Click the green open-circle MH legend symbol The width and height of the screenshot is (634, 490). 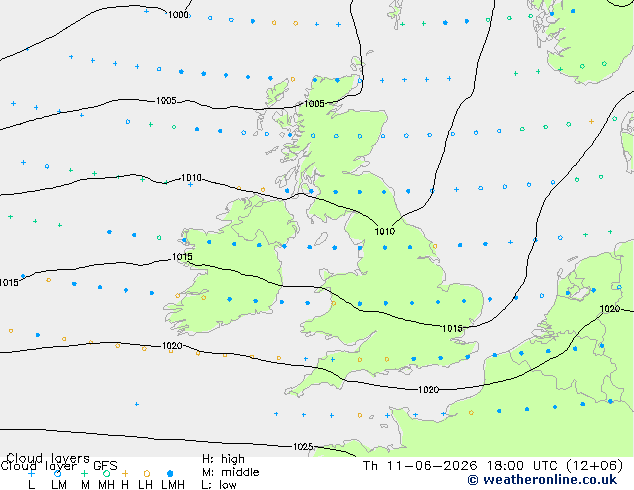[106, 473]
